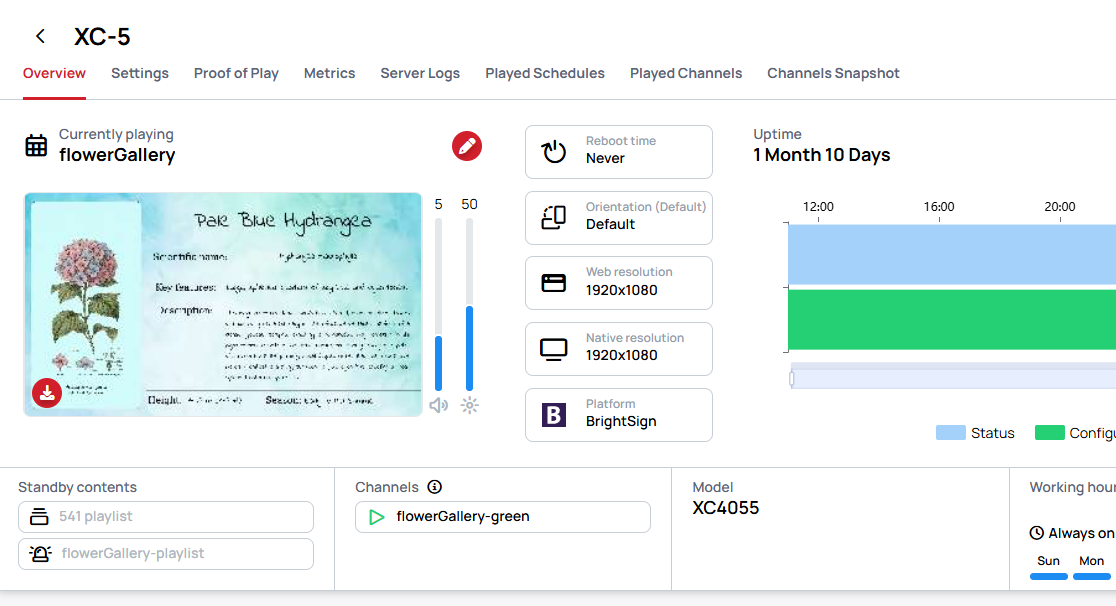Switch to the Played Channels tab
This screenshot has height=606, width=1116.
(x=686, y=73)
